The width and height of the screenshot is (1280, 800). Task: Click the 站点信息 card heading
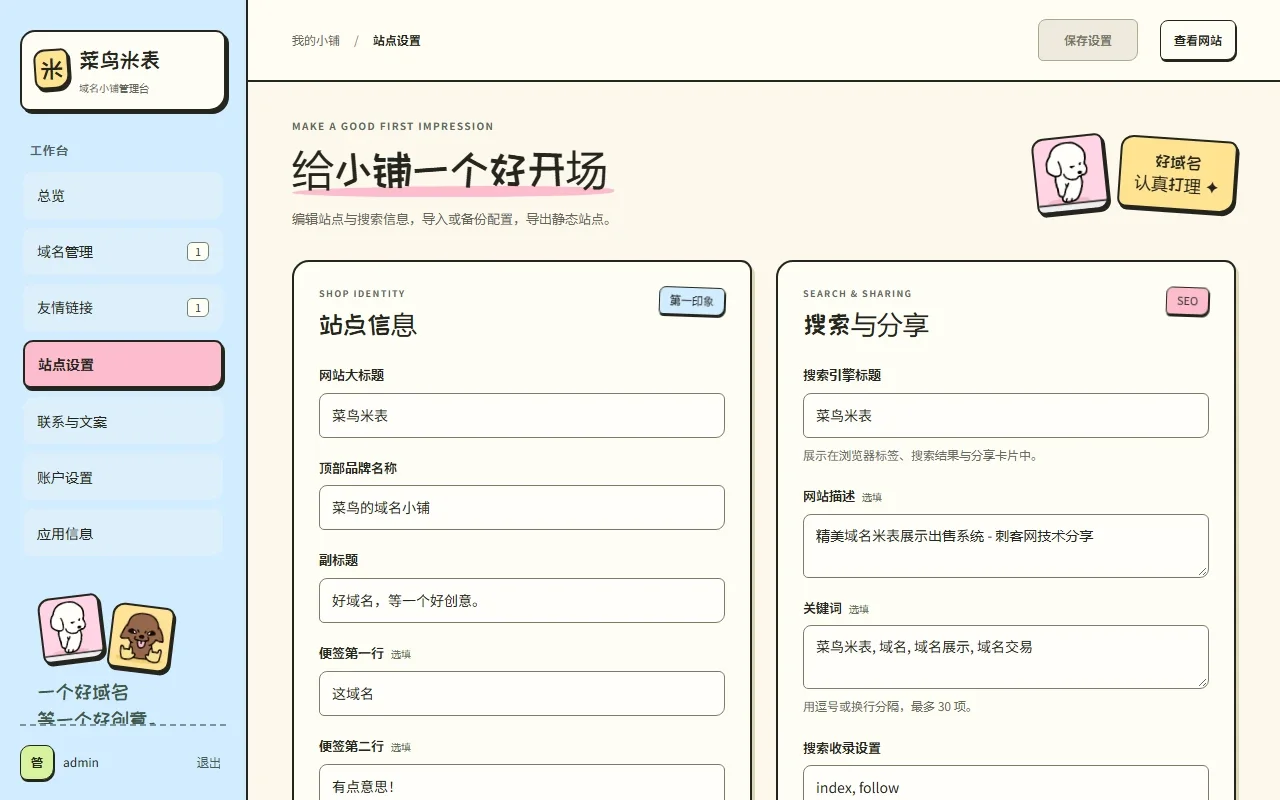(368, 324)
